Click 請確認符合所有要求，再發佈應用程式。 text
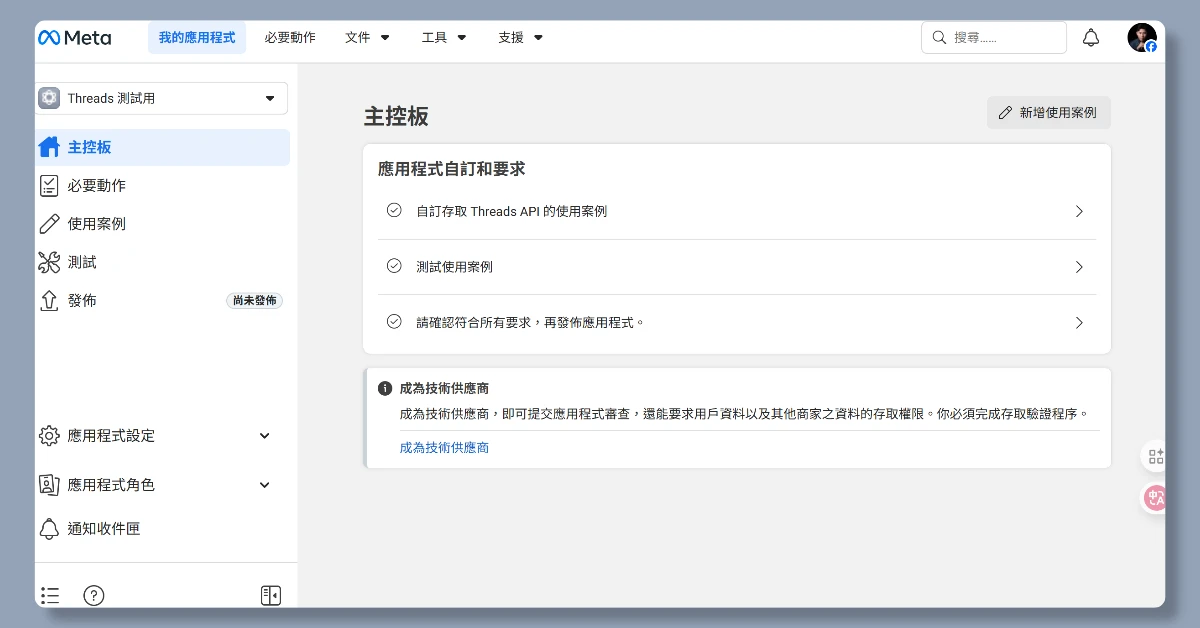Viewport: 1200px width, 628px height. tap(530, 323)
